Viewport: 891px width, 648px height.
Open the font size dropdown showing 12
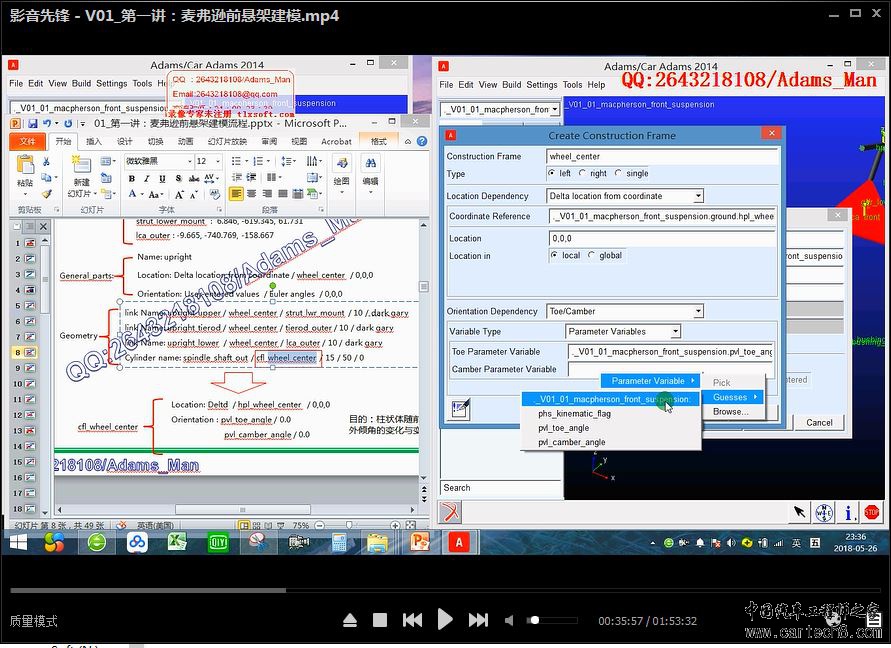(x=218, y=161)
